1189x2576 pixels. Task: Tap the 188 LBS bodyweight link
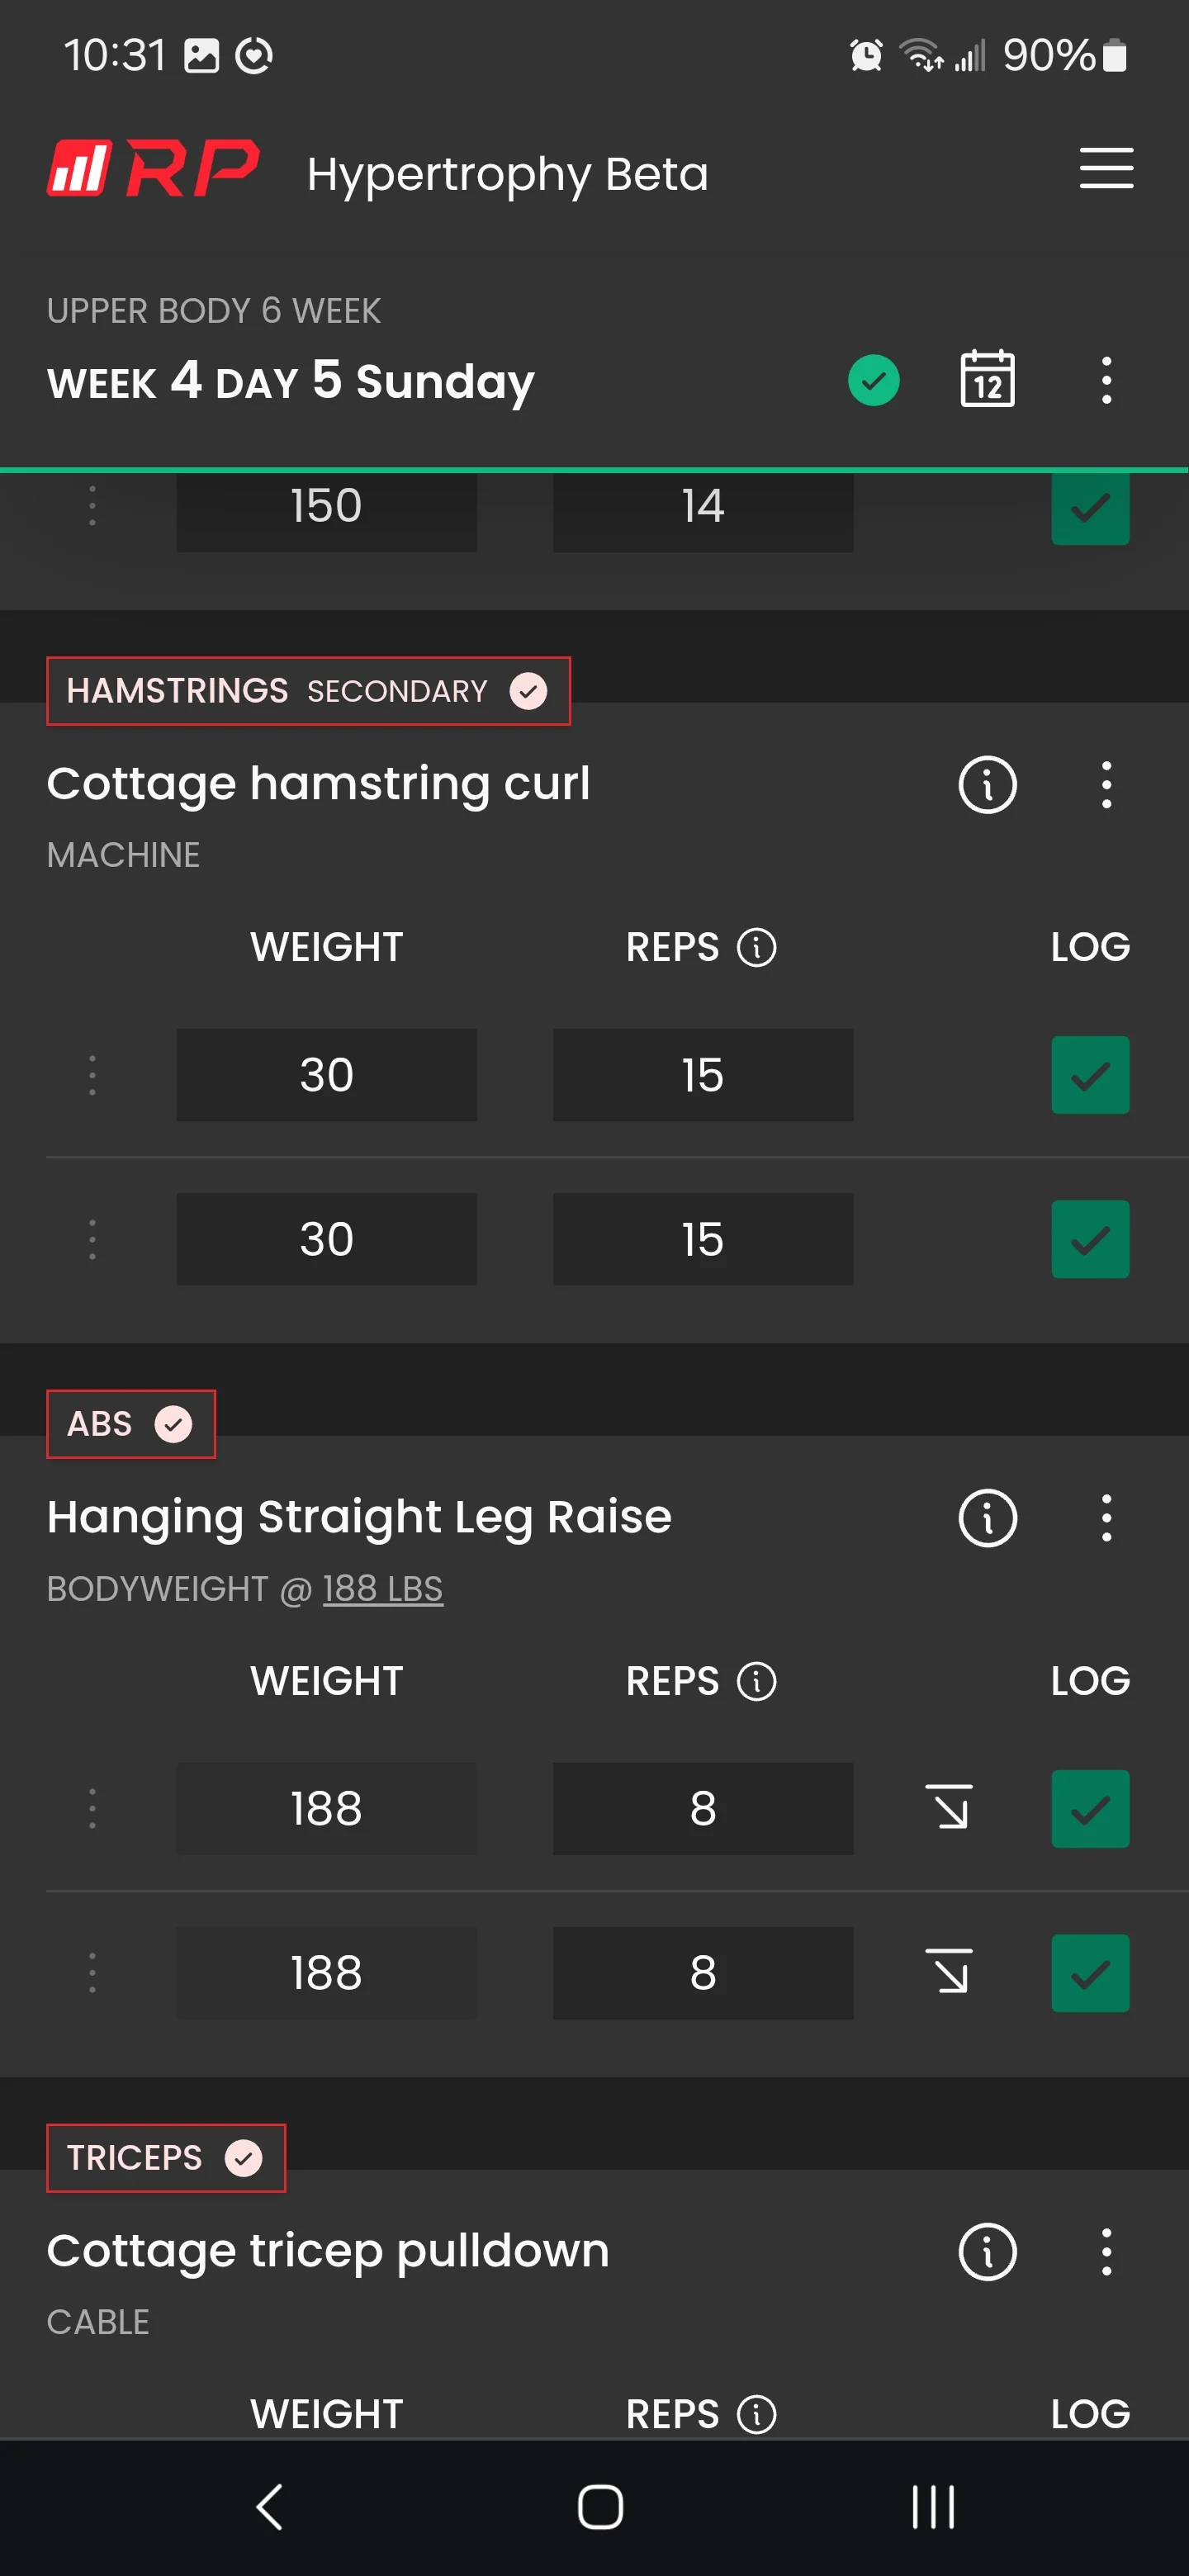(x=382, y=1588)
